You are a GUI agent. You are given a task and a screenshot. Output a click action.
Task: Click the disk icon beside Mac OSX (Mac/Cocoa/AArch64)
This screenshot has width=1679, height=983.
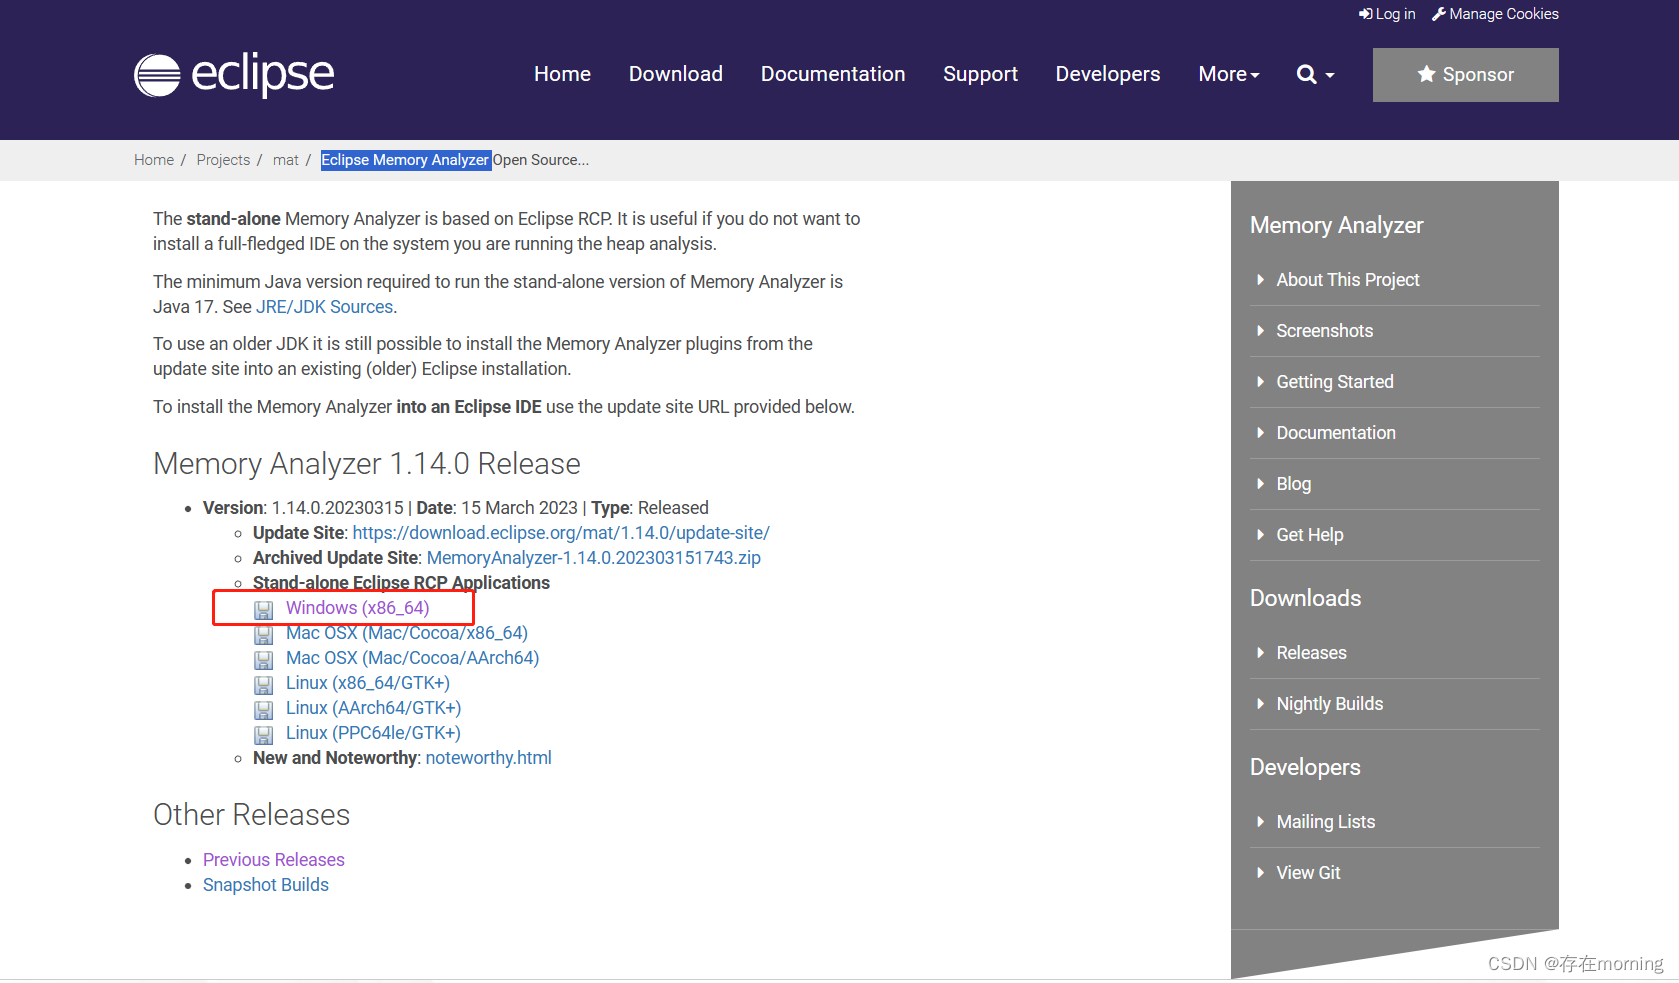click(x=264, y=660)
